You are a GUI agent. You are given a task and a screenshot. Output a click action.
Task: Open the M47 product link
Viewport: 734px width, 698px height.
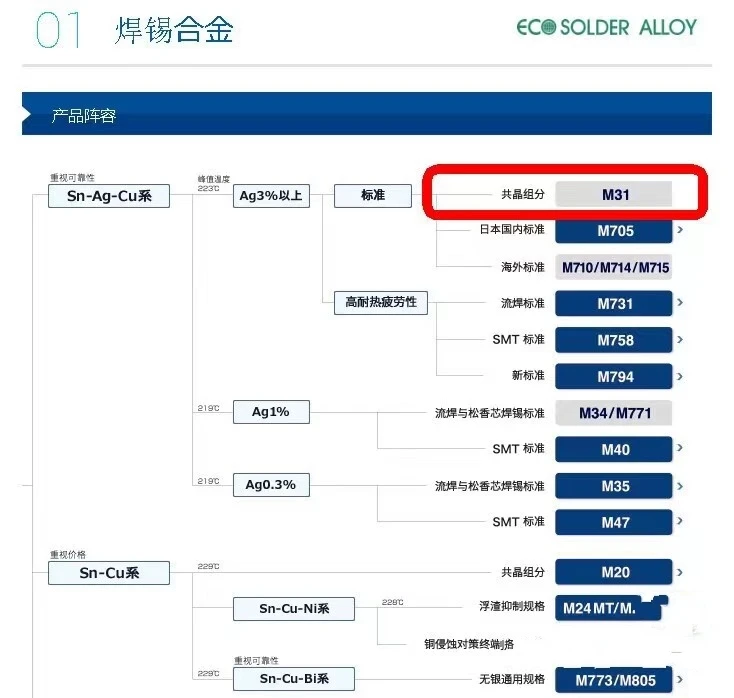point(614,522)
